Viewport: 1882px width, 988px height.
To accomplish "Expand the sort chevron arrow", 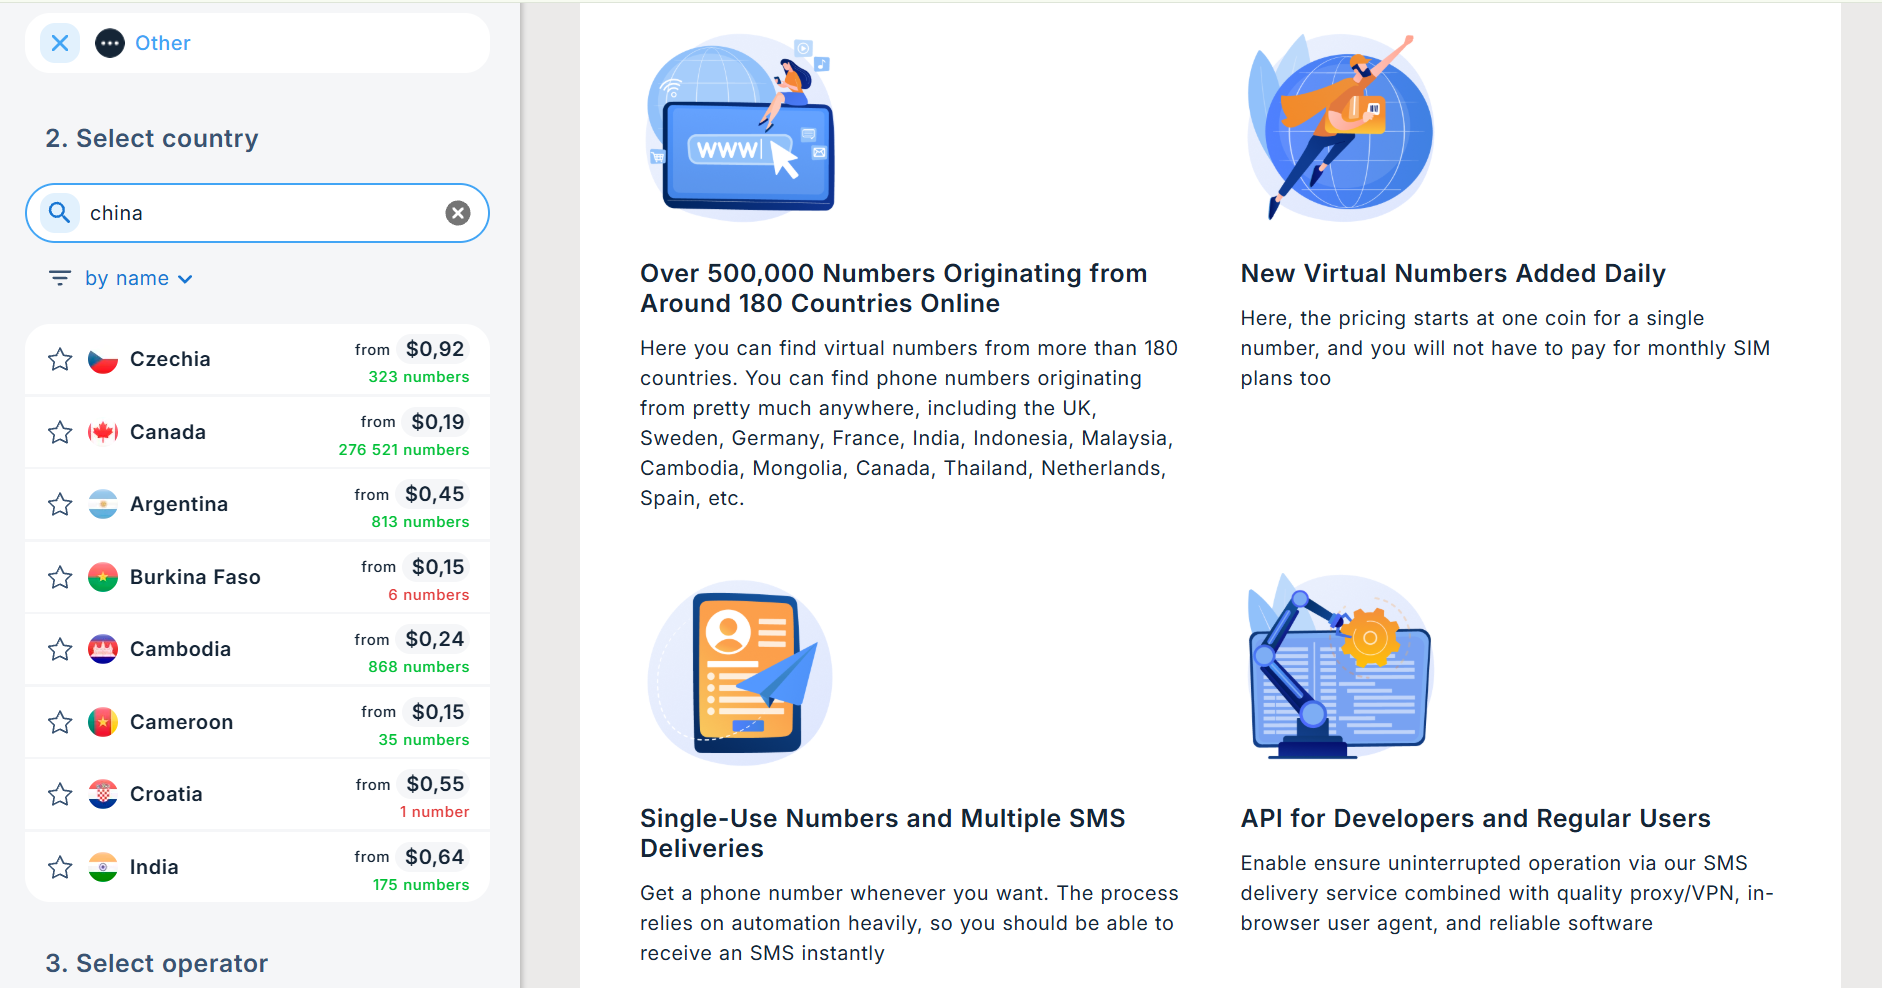I will (x=185, y=279).
